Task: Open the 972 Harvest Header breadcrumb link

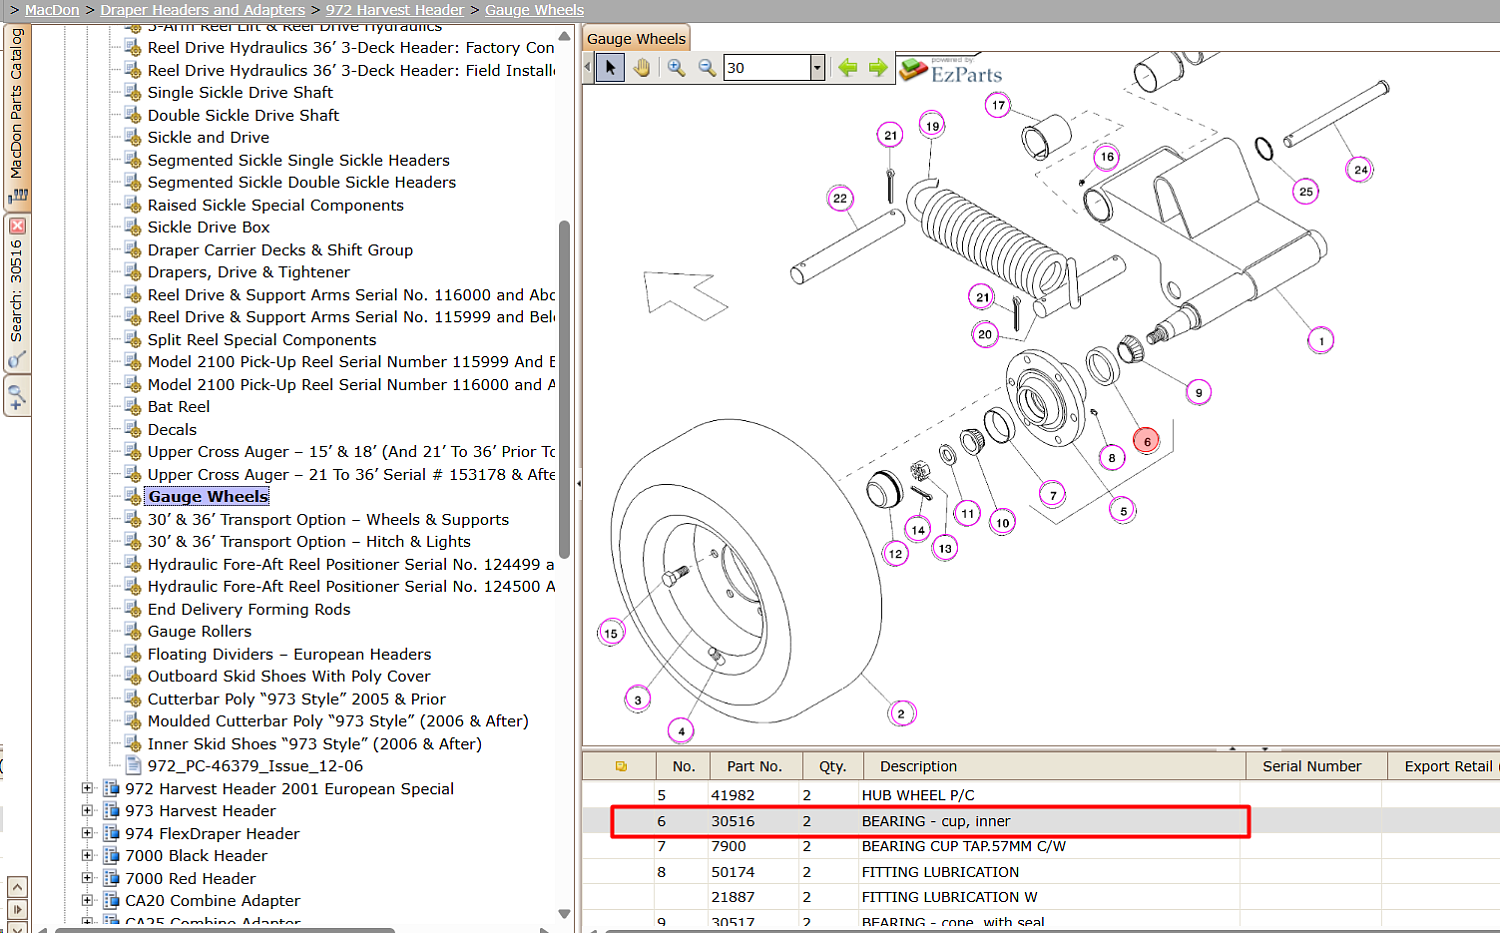Action: point(395,10)
